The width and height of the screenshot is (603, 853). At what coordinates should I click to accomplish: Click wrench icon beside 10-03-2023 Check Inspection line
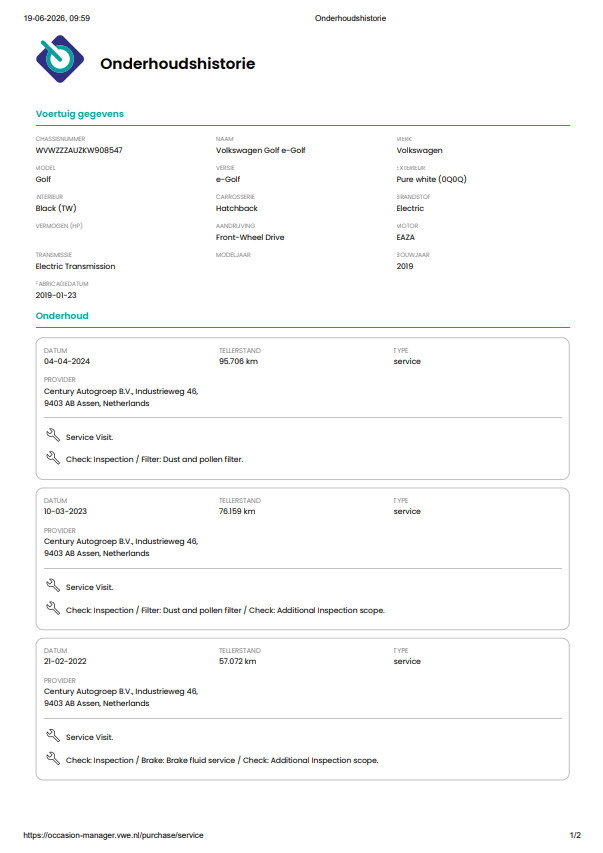point(53,608)
